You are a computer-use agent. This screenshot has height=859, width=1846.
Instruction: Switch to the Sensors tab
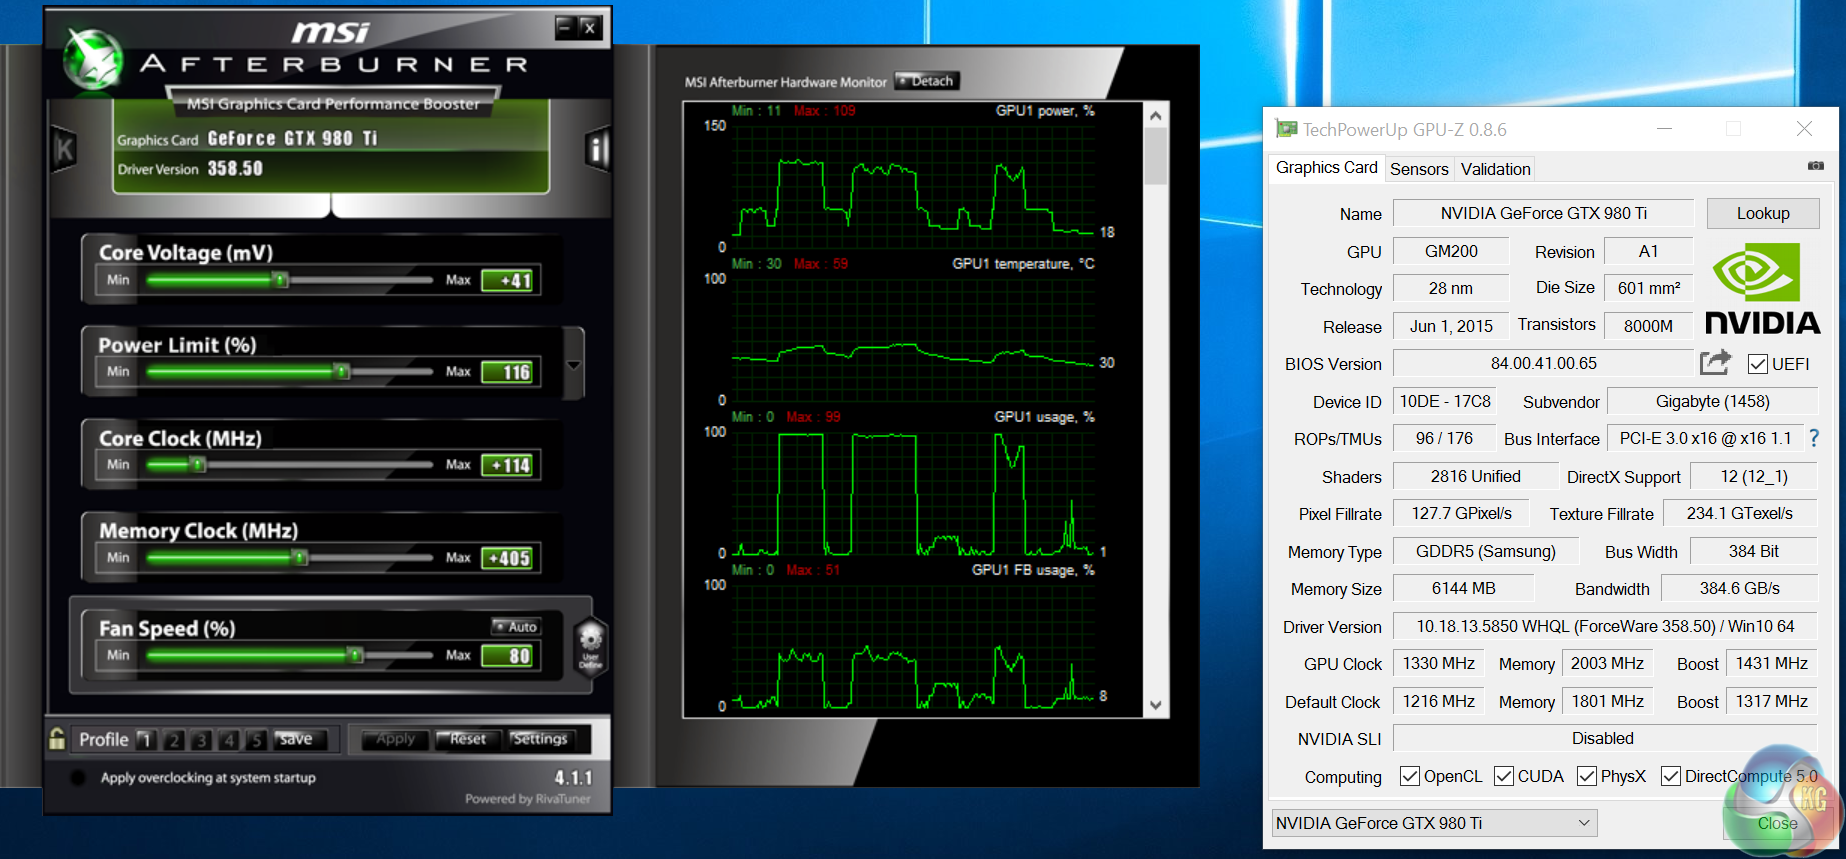coord(1418,169)
